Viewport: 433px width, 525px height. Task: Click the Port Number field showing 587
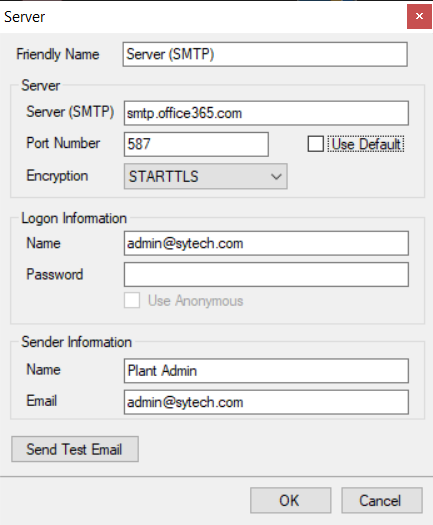196,144
